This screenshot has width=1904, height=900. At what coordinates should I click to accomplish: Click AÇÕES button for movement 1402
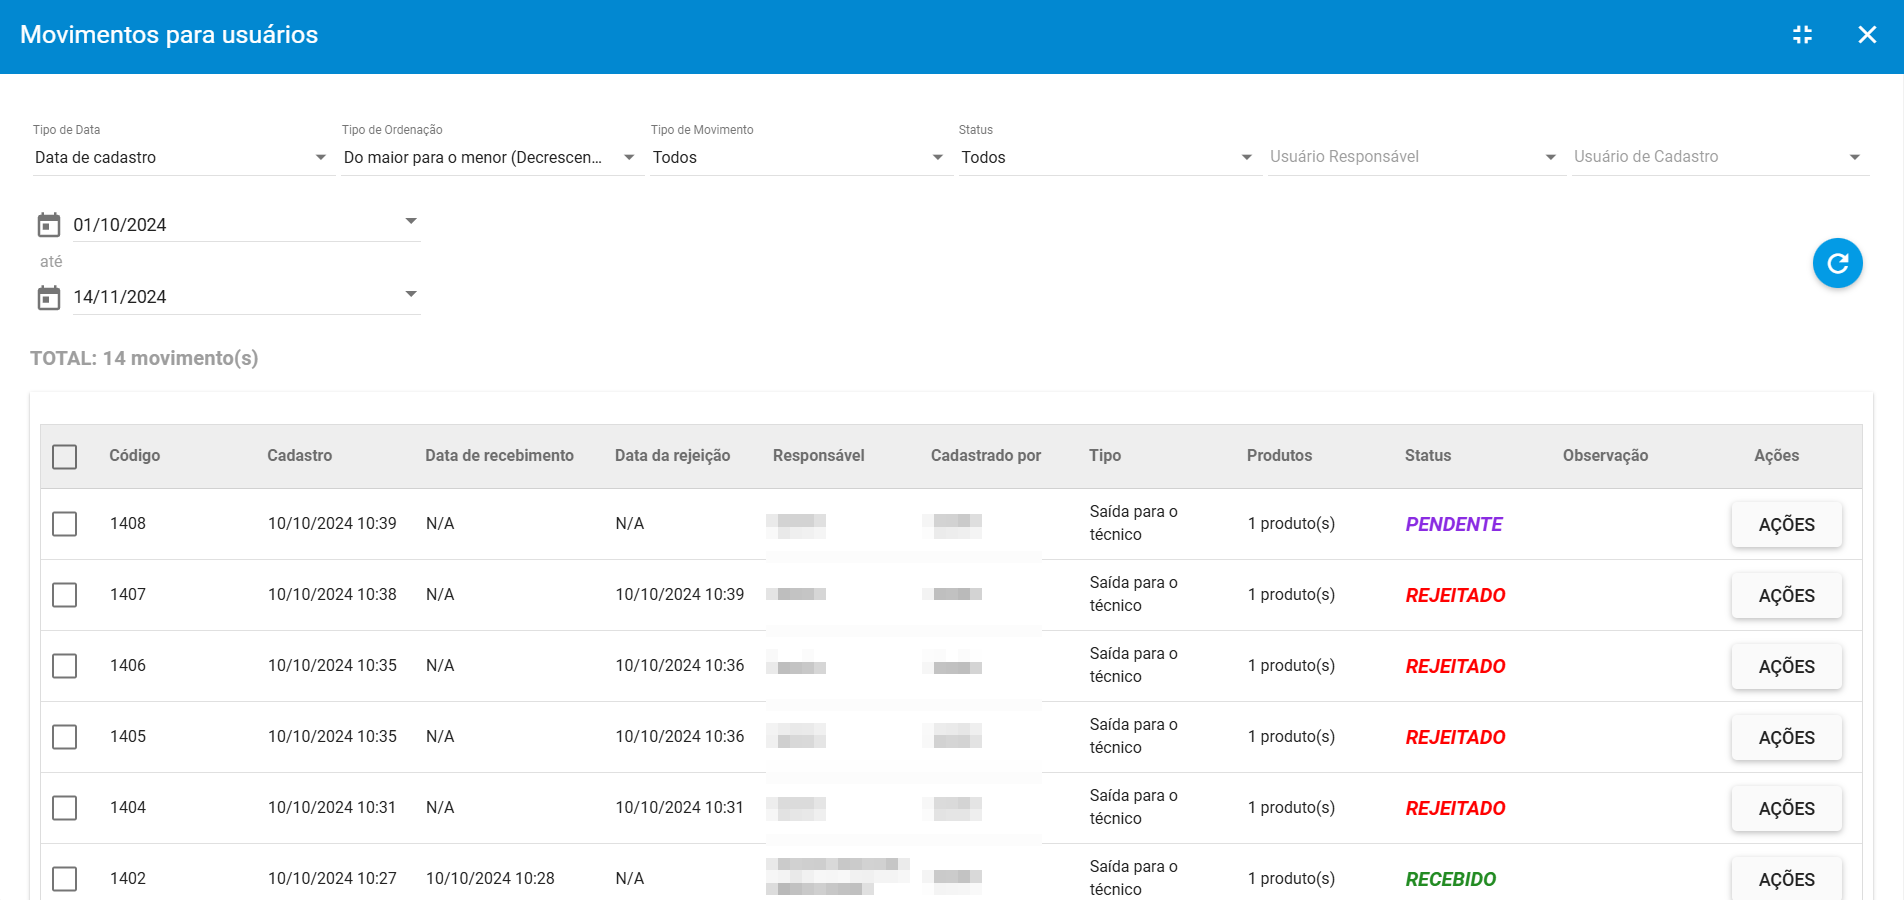(x=1786, y=878)
